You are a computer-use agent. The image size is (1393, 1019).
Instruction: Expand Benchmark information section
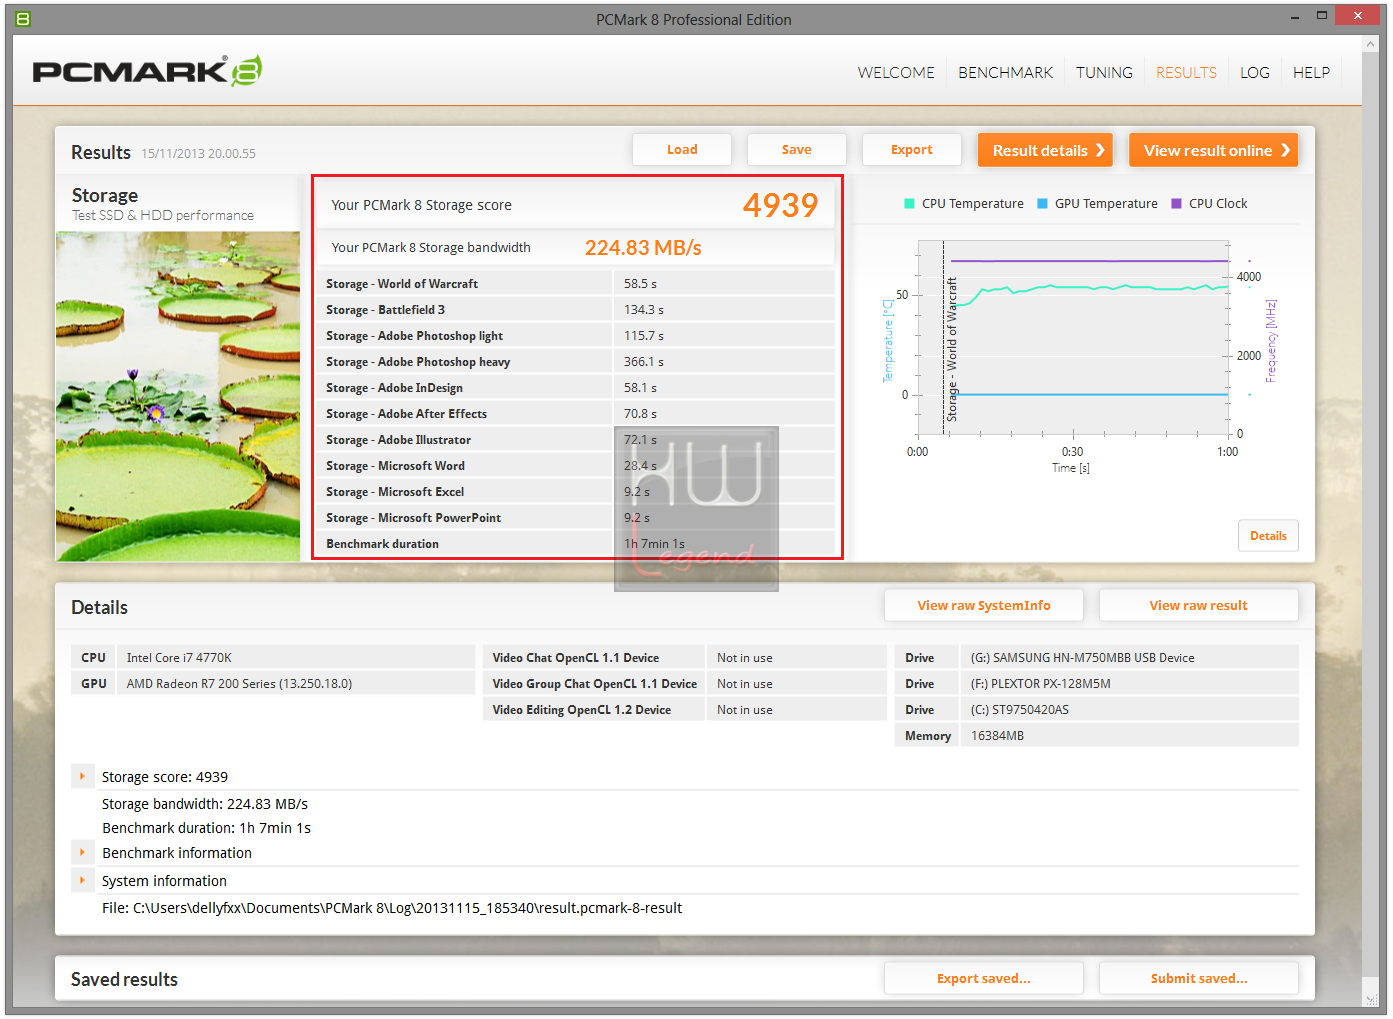(x=82, y=852)
